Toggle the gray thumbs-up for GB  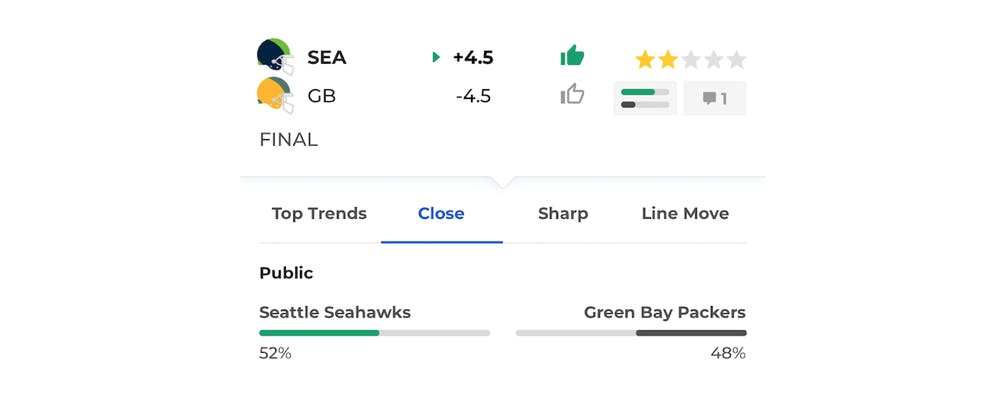coord(572,95)
